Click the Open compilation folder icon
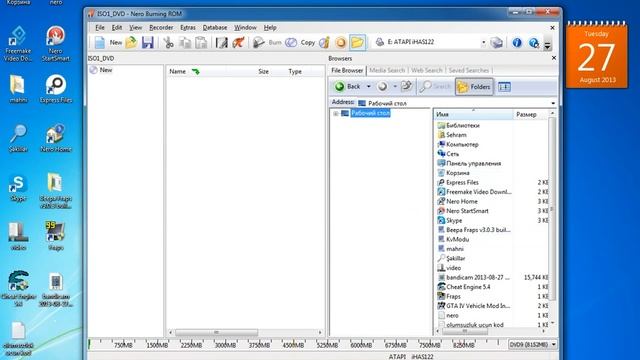640x360 pixels. coord(131,42)
